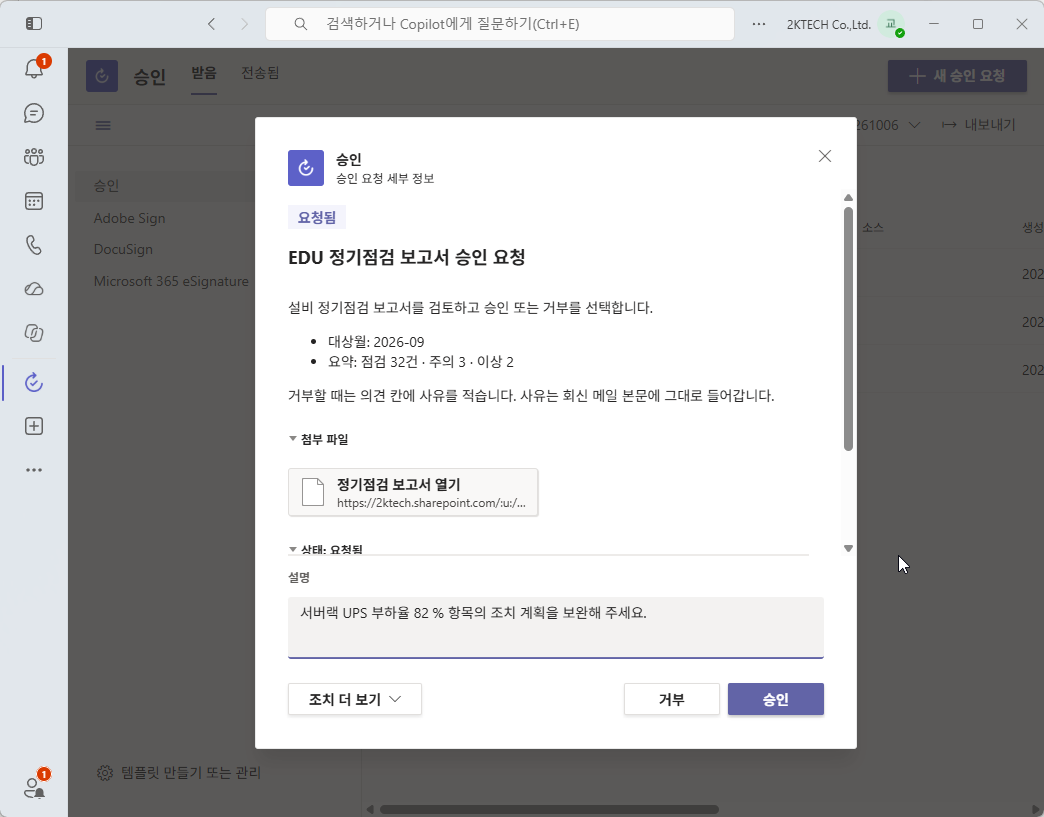
Task: Open the Activity notifications bell
Action: point(34,69)
